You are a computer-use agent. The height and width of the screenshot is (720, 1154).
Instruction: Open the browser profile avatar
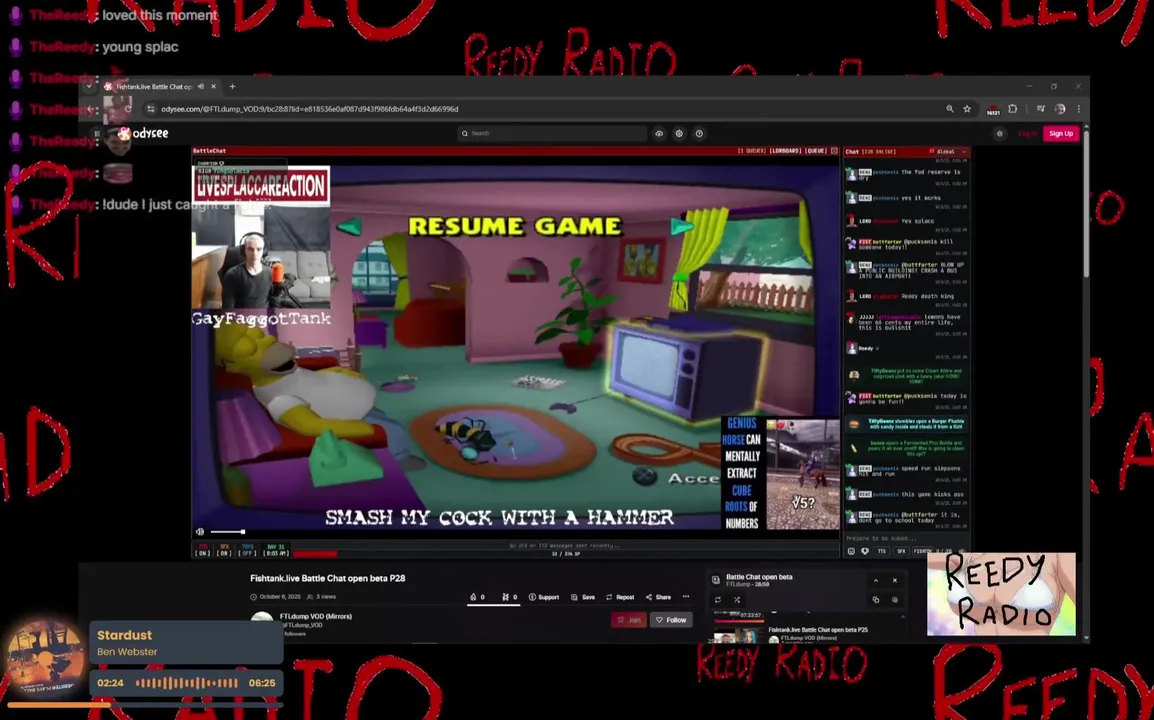click(x=1060, y=109)
